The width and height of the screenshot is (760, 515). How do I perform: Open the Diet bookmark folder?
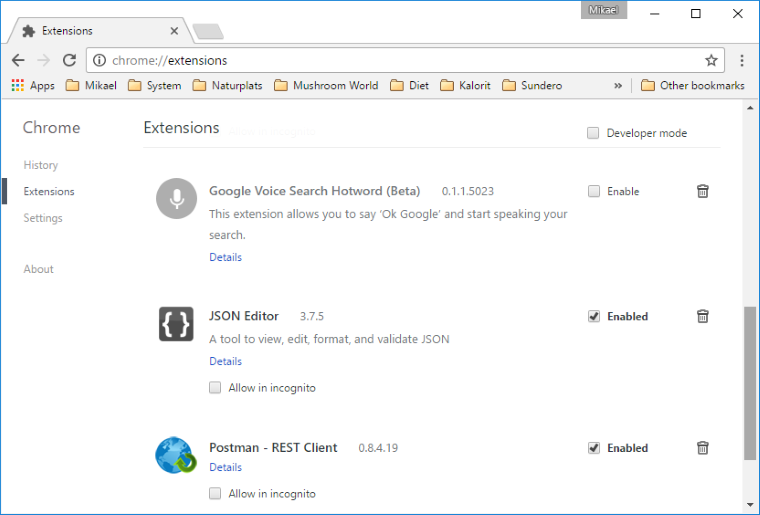coord(410,86)
